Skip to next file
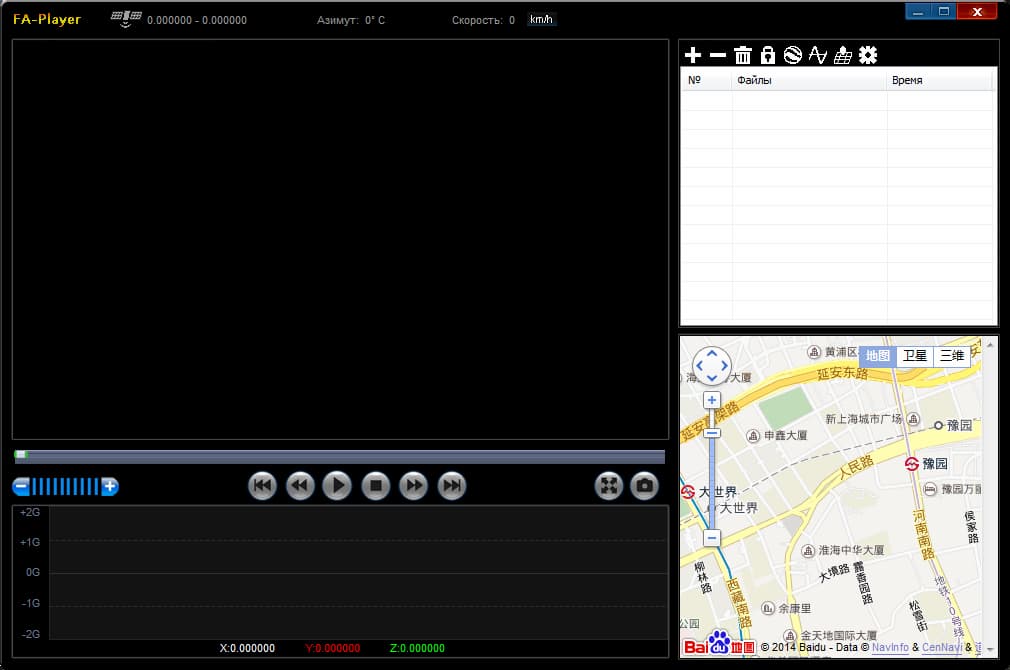This screenshot has width=1010, height=670. point(452,486)
